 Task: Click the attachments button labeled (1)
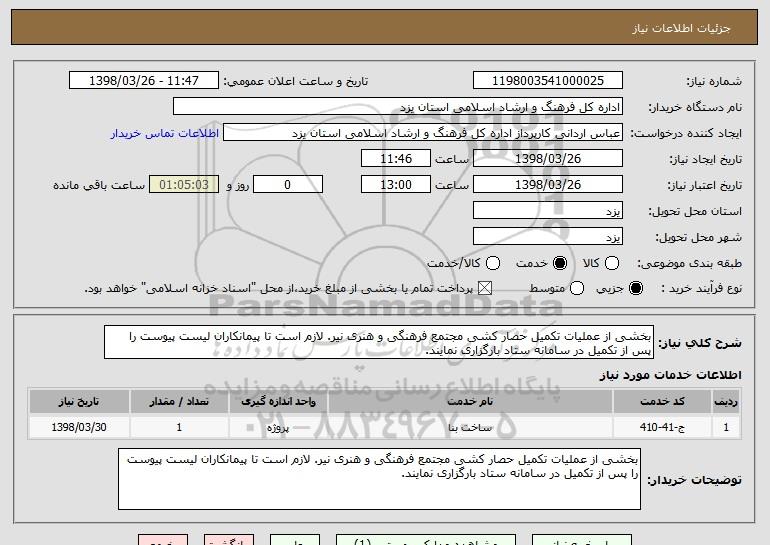[x=426, y=540]
